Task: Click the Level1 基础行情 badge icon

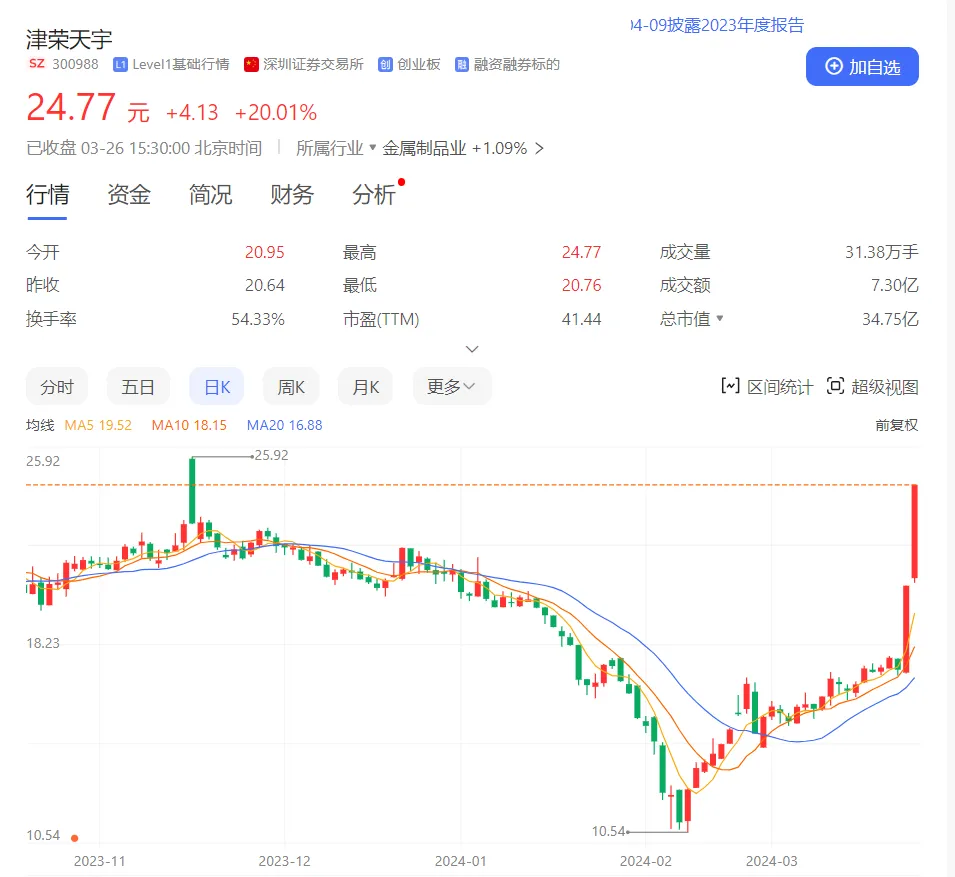Action: [121, 64]
